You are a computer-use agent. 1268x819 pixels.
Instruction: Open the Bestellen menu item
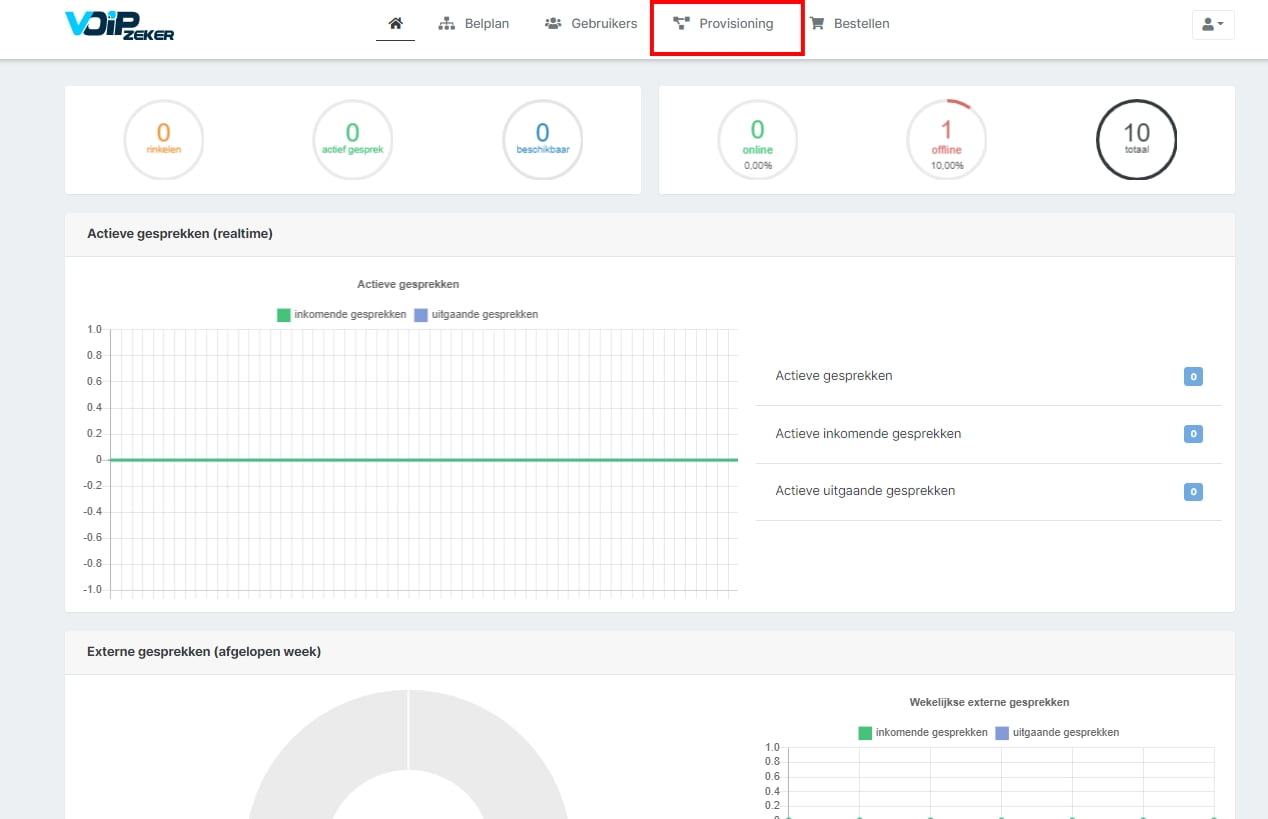849,23
